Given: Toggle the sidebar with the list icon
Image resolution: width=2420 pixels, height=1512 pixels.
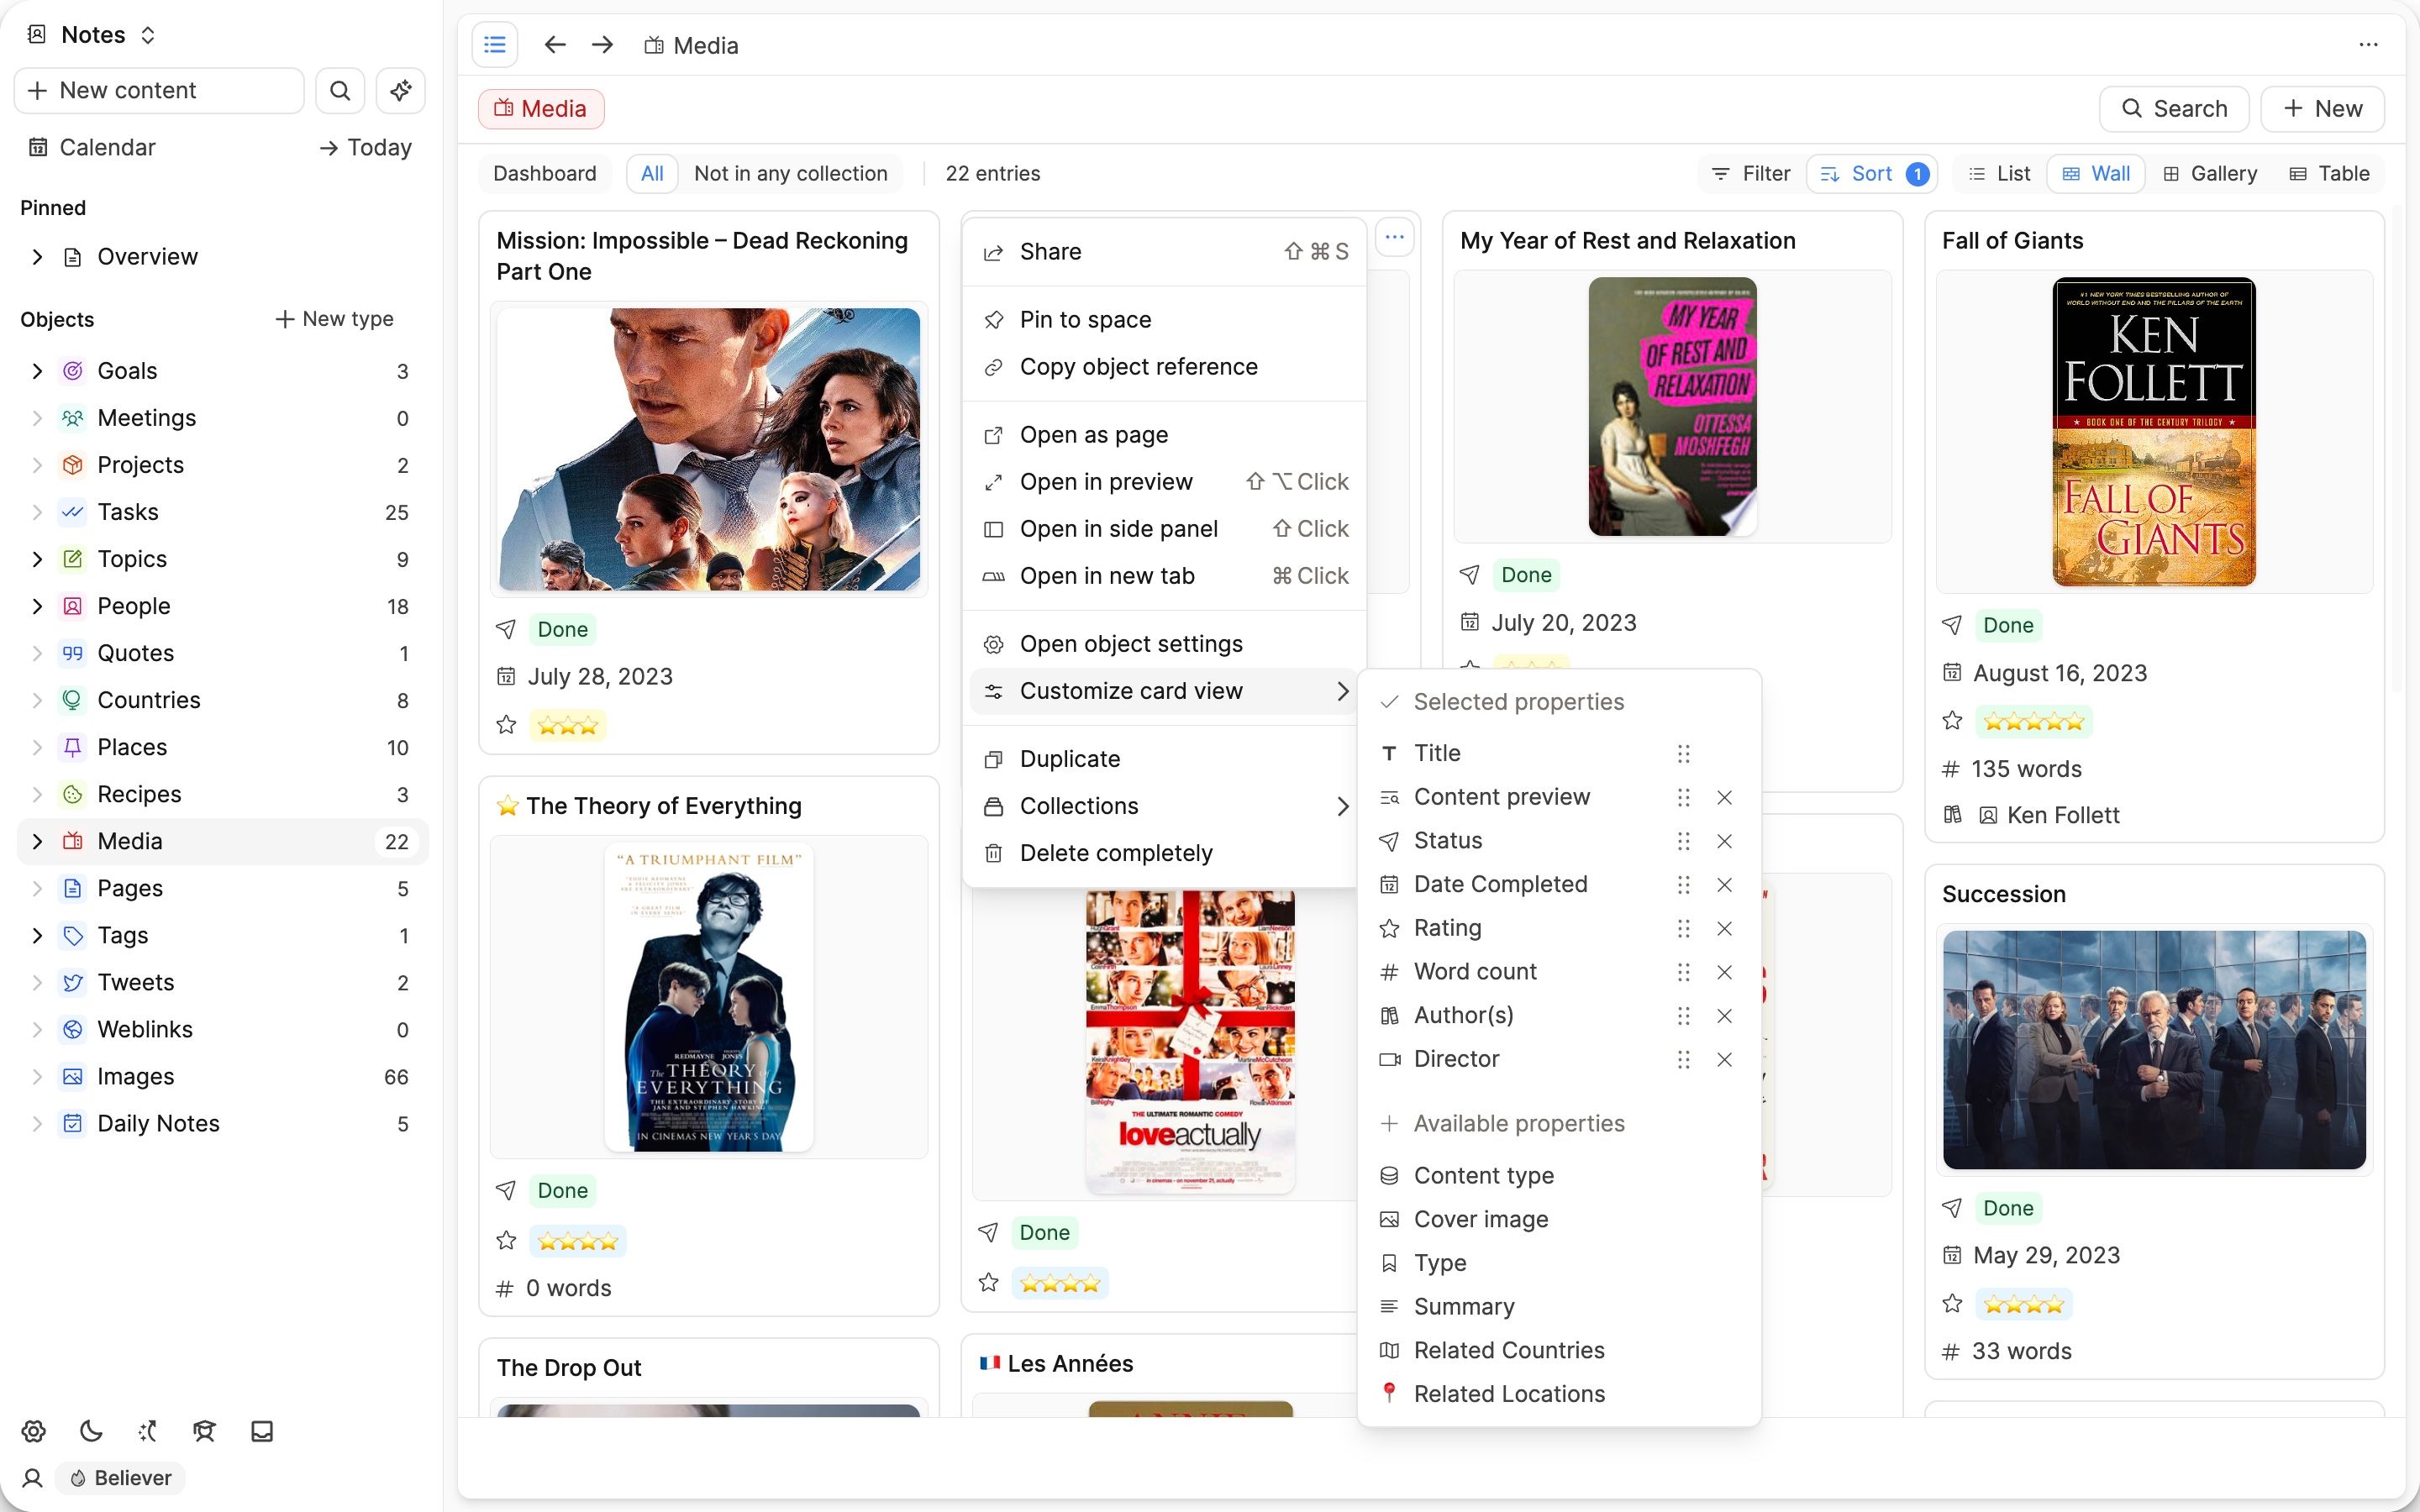Looking at the screenshot, I should coord(495,44).
